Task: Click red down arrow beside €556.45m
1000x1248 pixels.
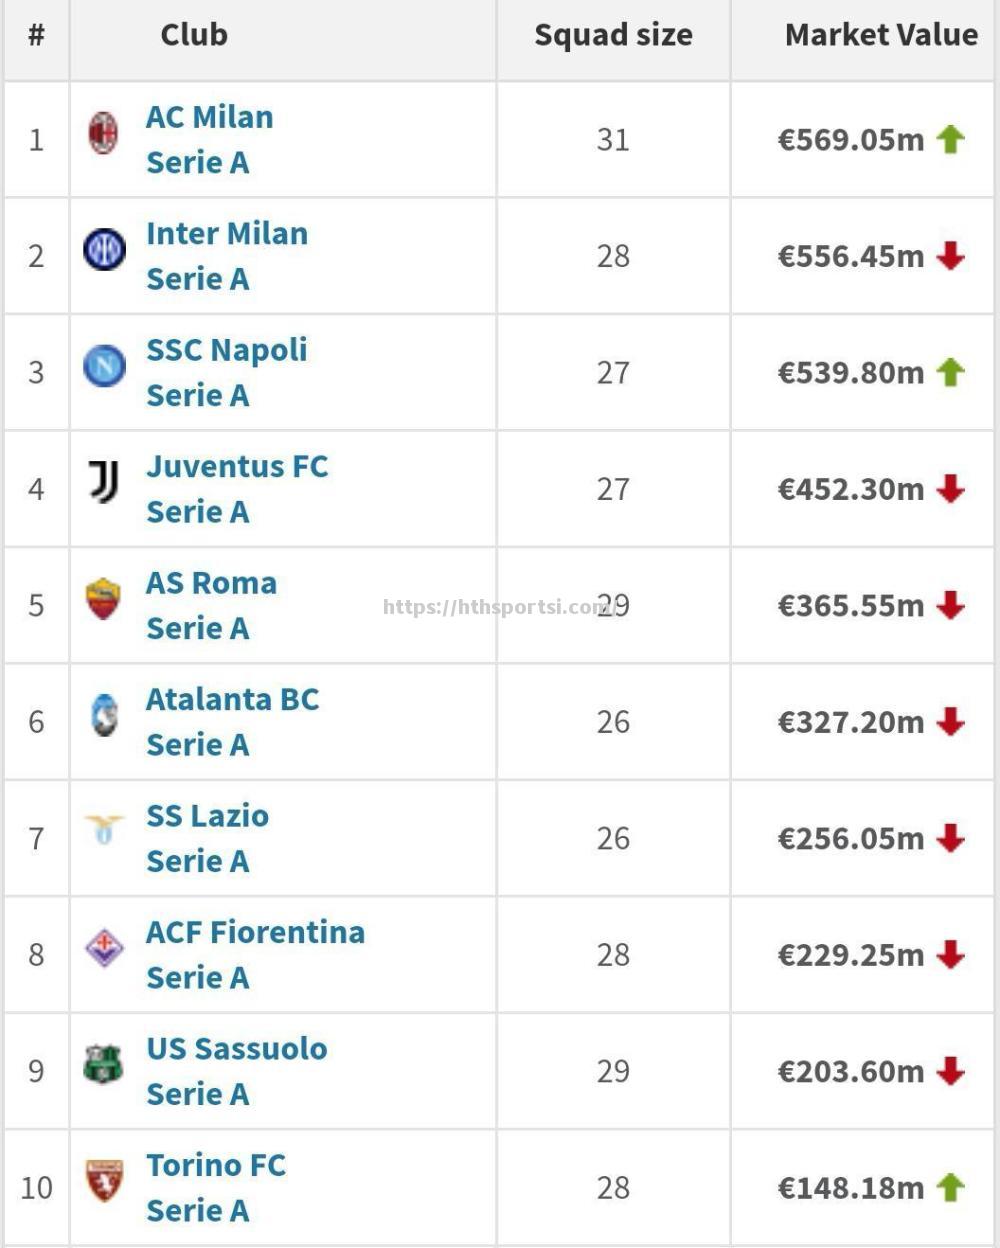Action: [x=950, y=256]
